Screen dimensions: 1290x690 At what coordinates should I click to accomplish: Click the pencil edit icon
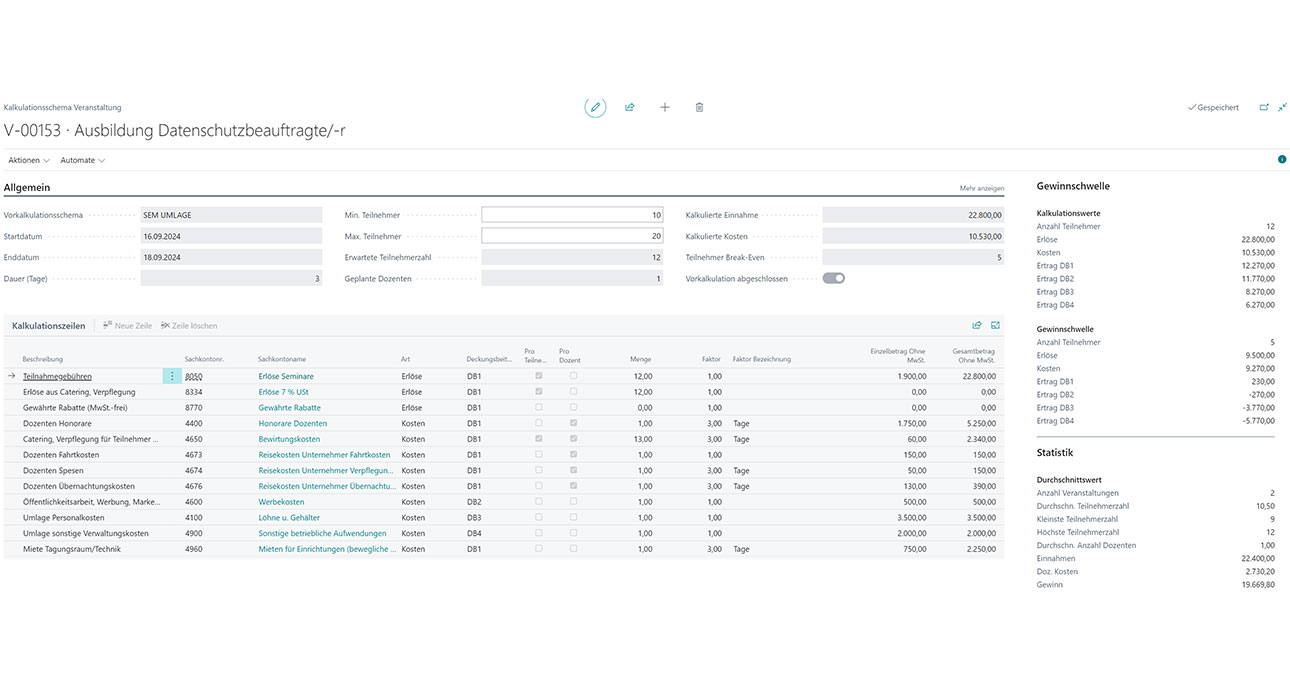[595, 107]
